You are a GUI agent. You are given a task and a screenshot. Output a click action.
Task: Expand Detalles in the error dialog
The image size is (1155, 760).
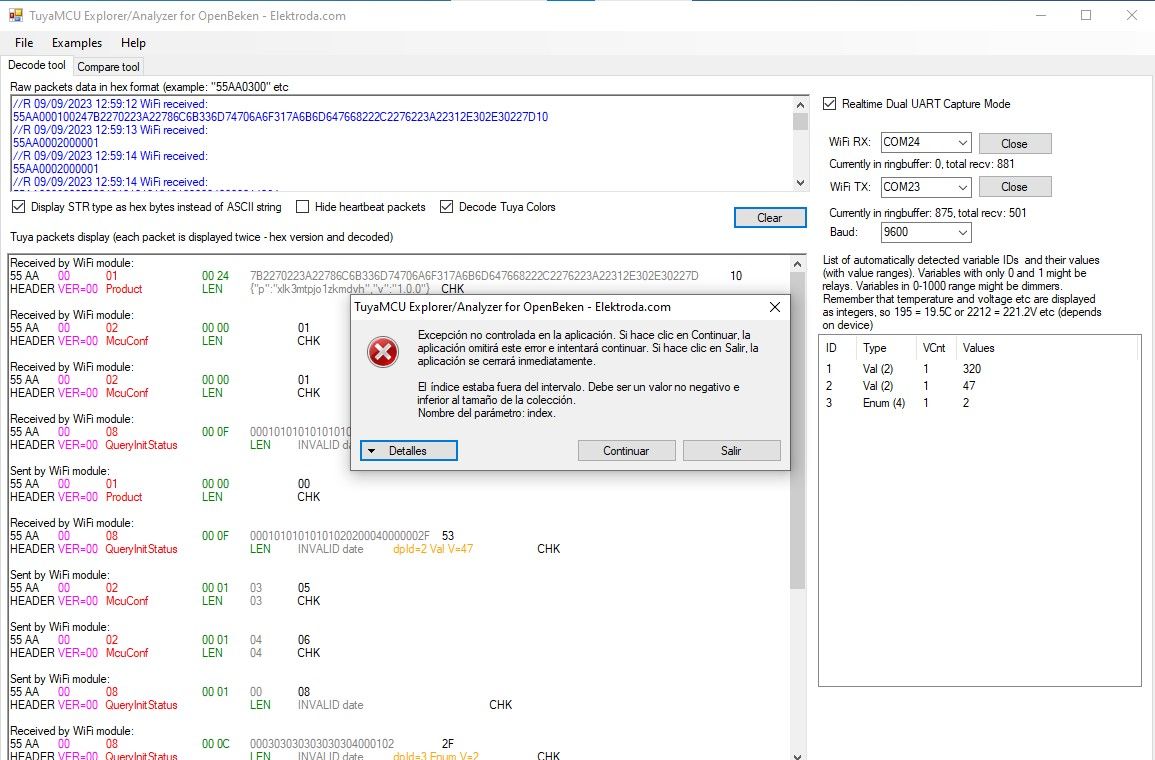pos(409,451)
